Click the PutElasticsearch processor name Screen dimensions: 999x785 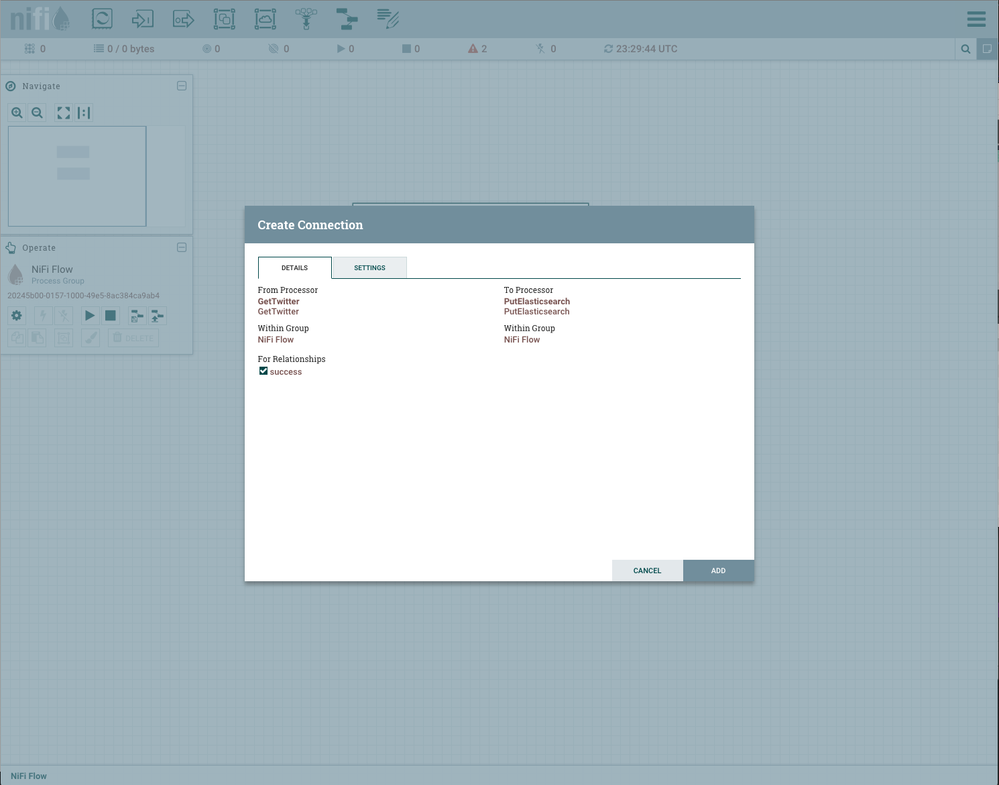[537, 301]
